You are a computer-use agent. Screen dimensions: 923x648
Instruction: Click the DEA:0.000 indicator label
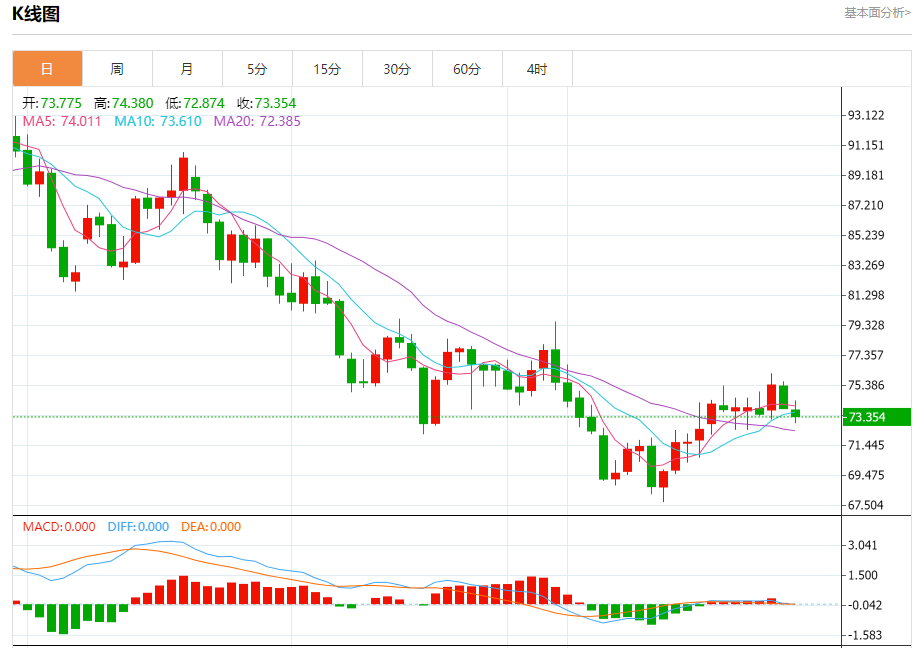(211, 527)
